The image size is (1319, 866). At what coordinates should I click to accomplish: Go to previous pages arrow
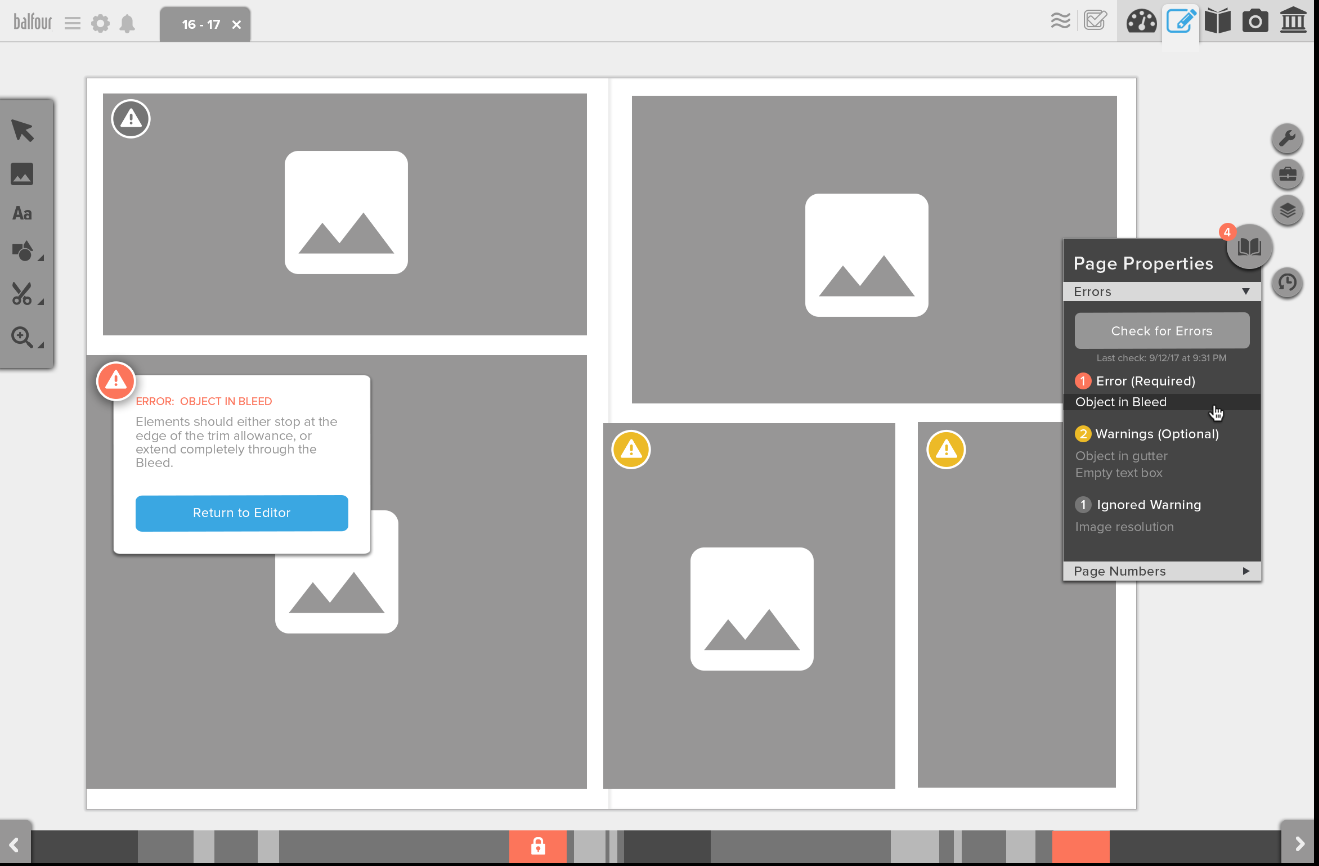[x=15, y=843]
